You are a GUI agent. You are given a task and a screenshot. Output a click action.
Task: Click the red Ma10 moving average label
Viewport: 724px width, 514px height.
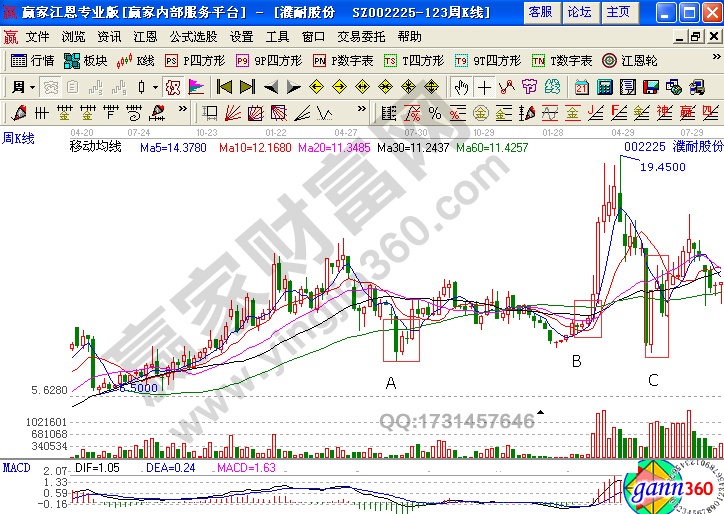241,147
